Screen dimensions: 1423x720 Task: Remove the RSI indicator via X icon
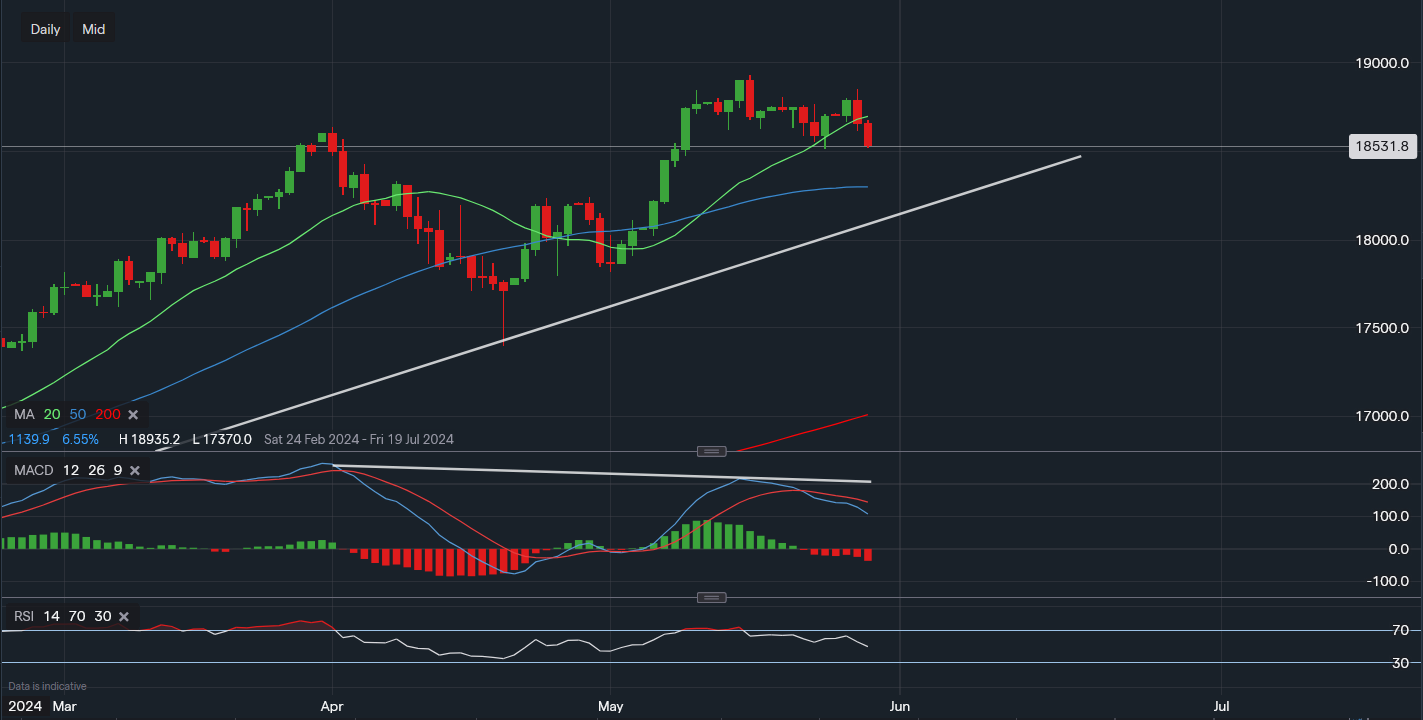[124, 617]
